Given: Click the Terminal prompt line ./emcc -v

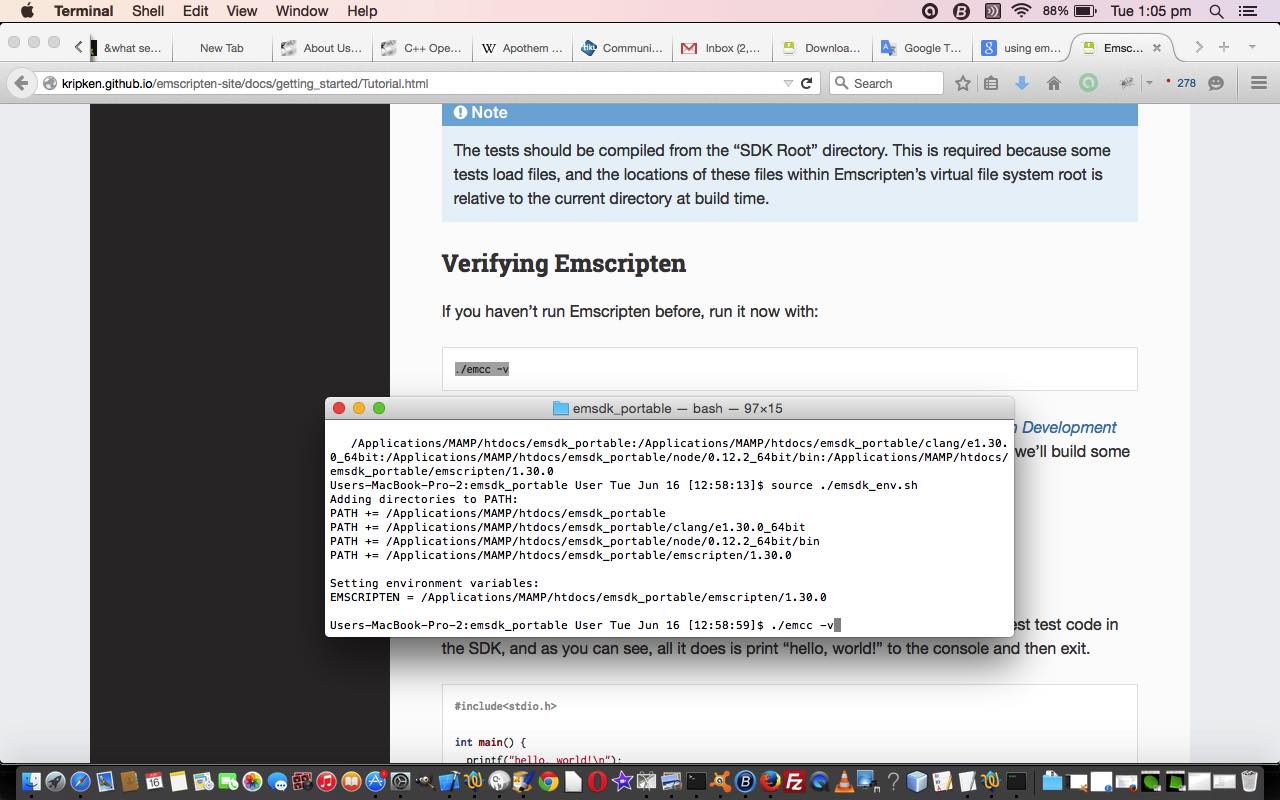Looking at the screenshot, I should pyautogui.click(x=585, y=625).
